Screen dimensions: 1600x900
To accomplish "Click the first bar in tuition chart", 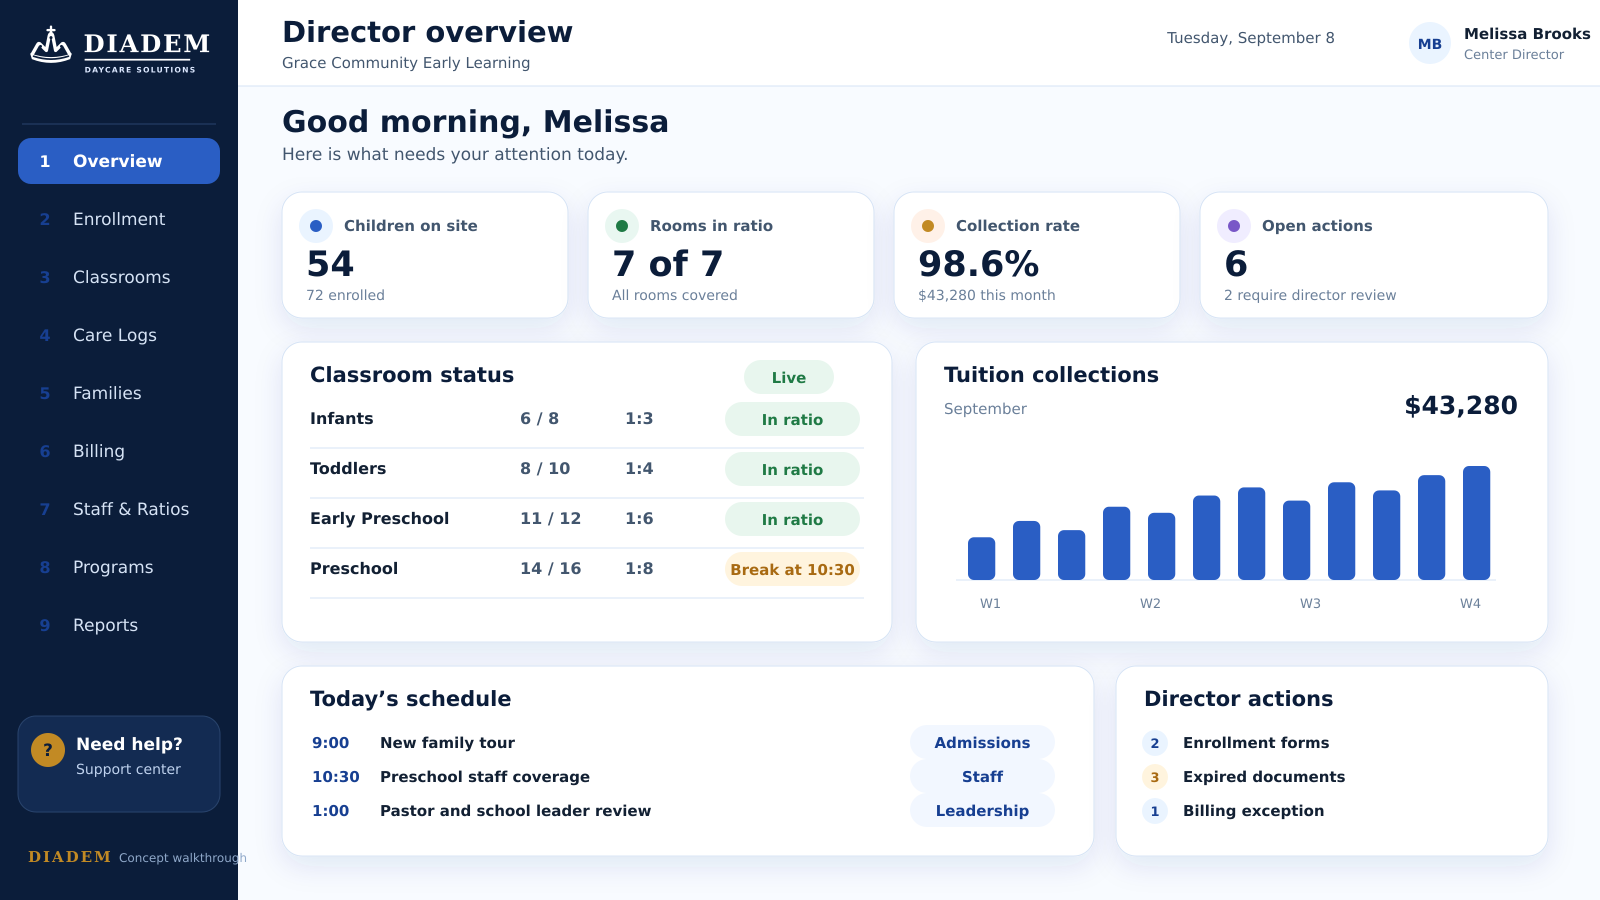I will [x=981, y=558].
